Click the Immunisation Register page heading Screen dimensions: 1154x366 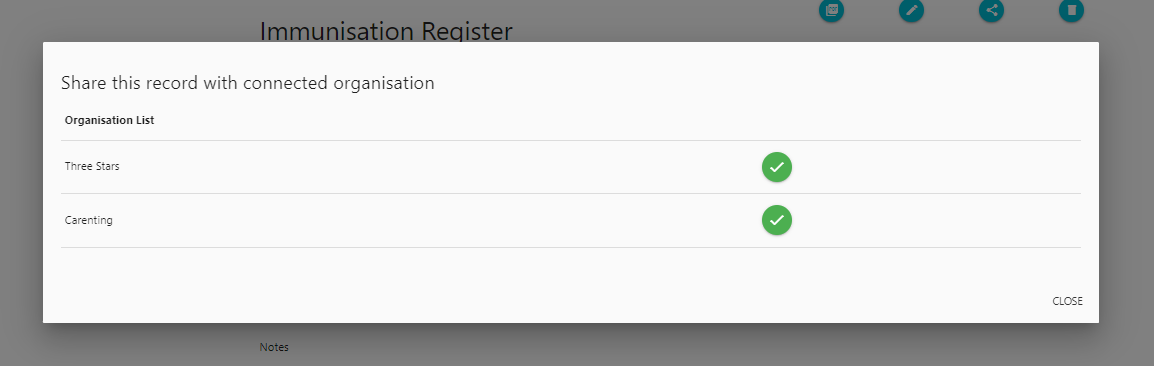coord(386,31)
